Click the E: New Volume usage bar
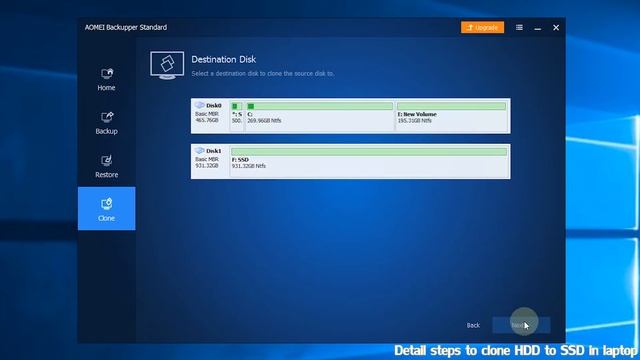The height and width of the screenshot is (360, 640). (451, 106)
